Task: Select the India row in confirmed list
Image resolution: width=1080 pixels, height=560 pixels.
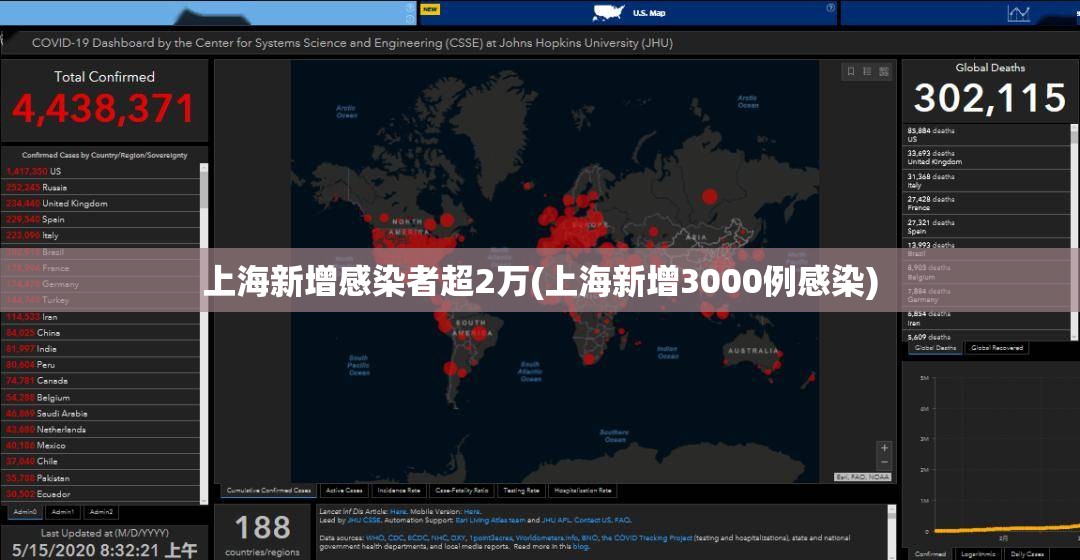Action: [x=102, y=349]
